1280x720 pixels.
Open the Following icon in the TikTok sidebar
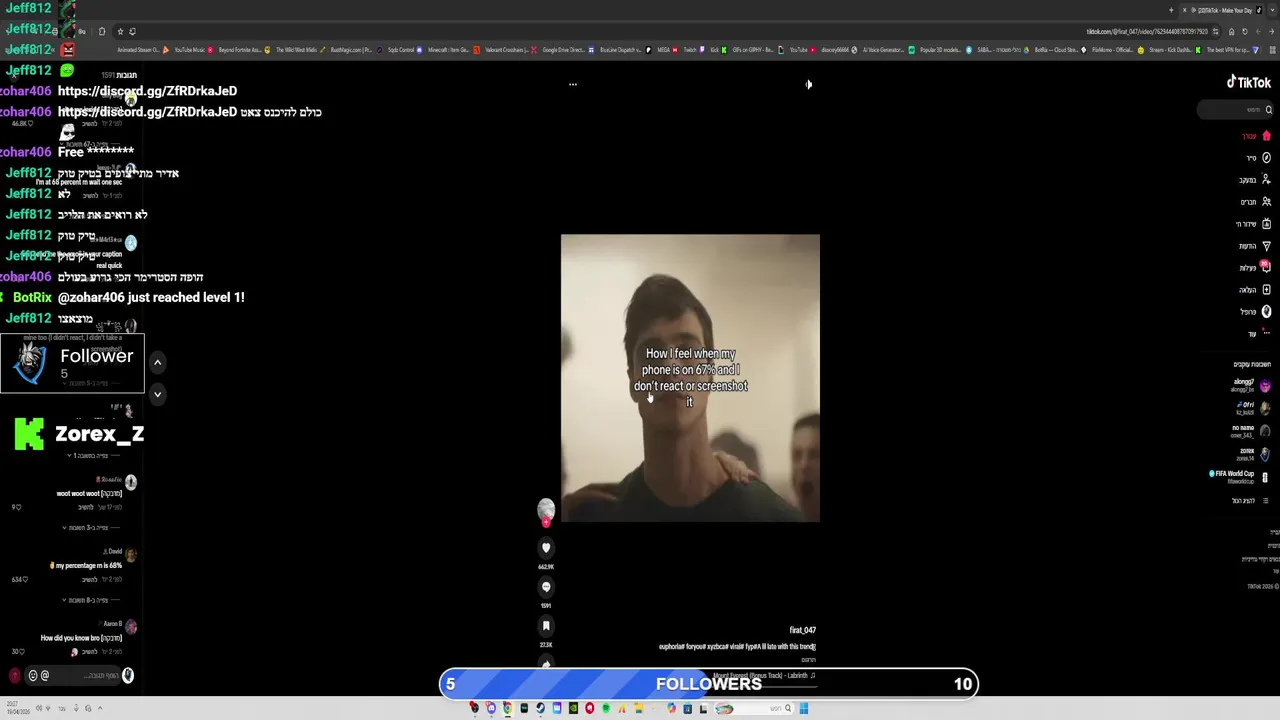1266,180
